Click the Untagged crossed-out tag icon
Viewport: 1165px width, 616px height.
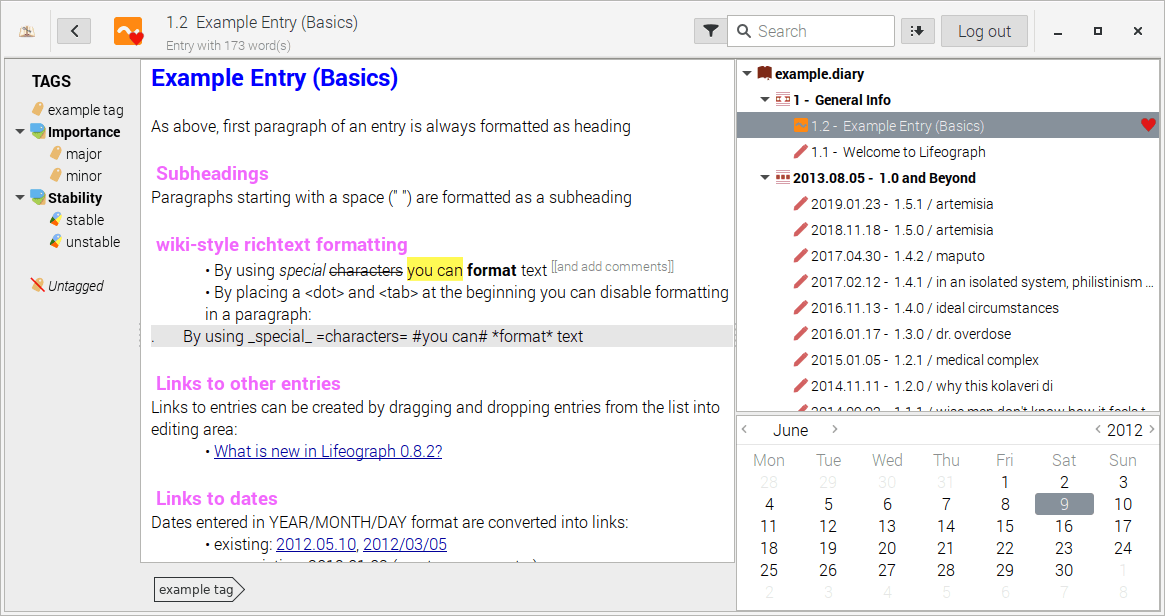coord(38,285)
